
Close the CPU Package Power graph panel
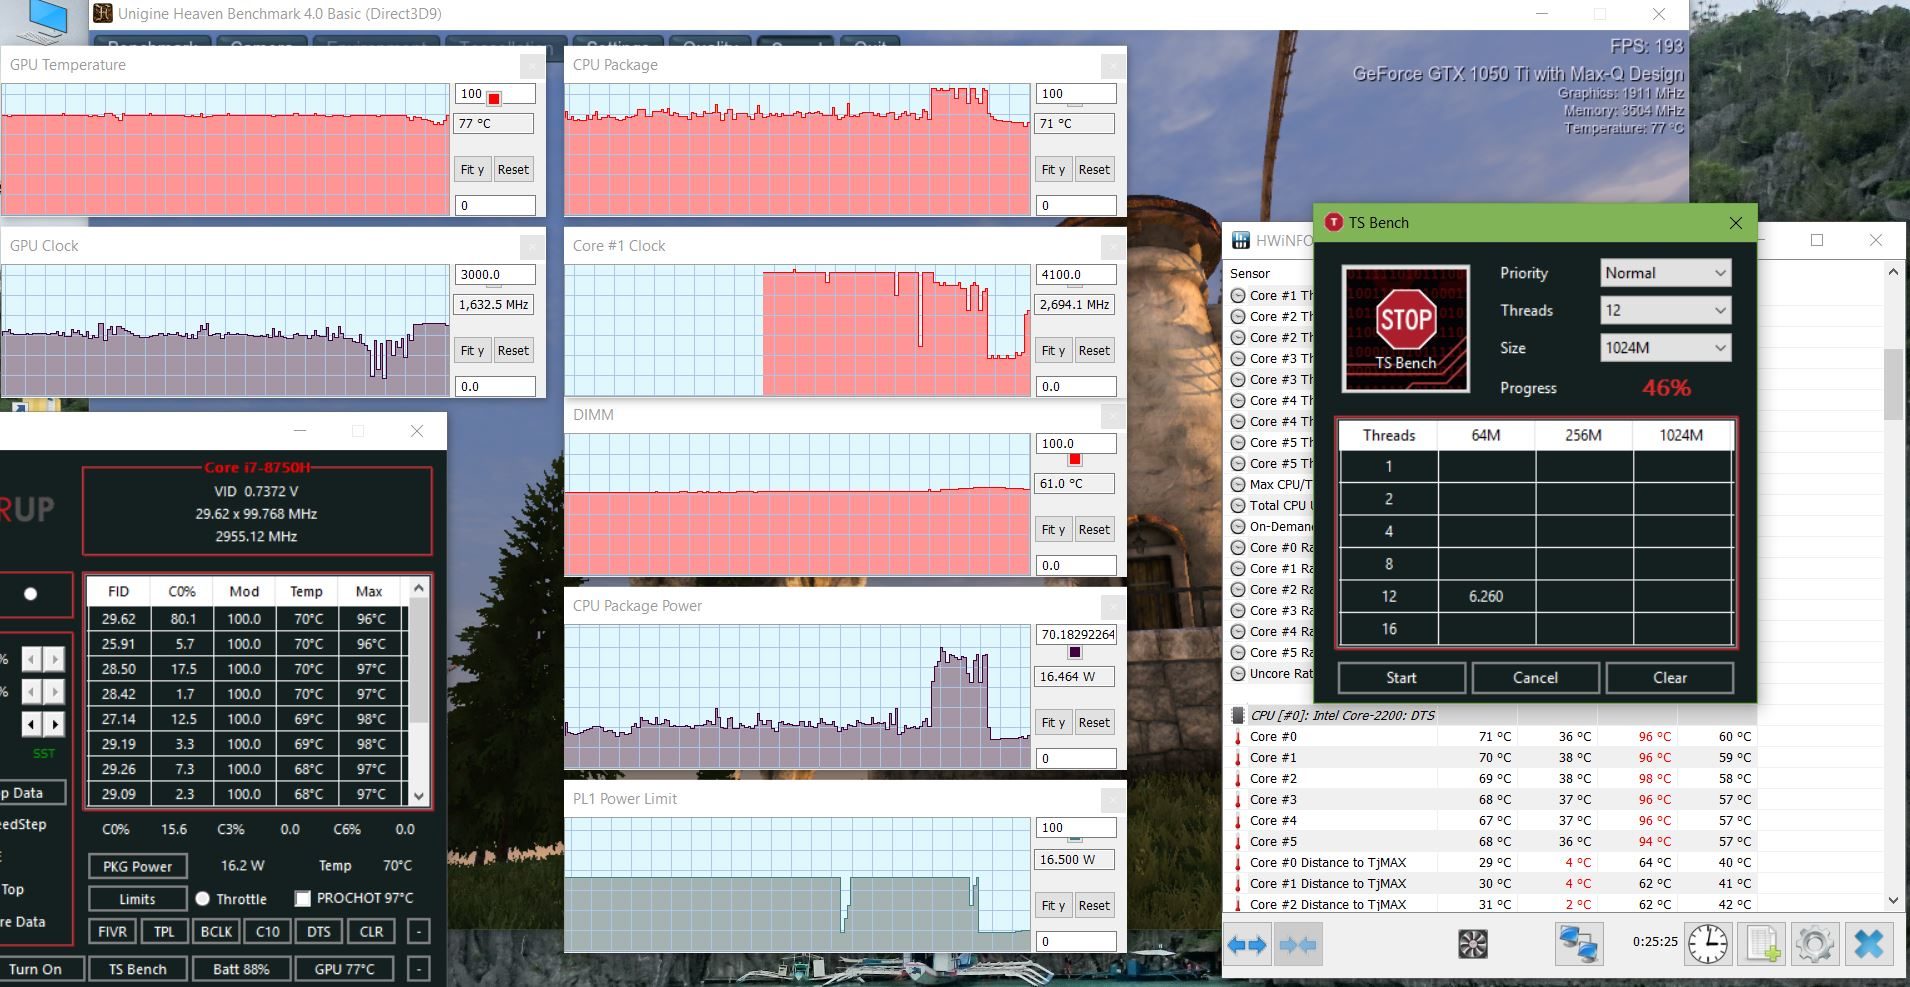[1113, 607]
